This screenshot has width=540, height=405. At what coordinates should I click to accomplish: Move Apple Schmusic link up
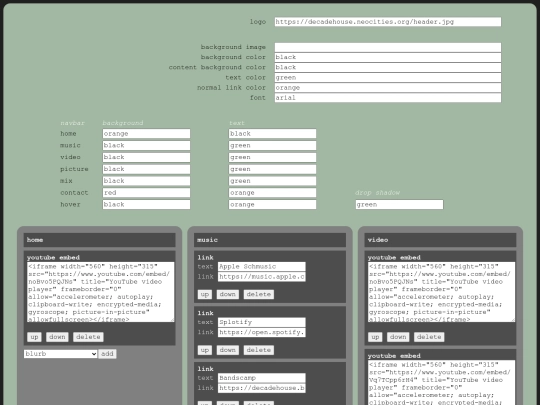(x=205, y=294)
